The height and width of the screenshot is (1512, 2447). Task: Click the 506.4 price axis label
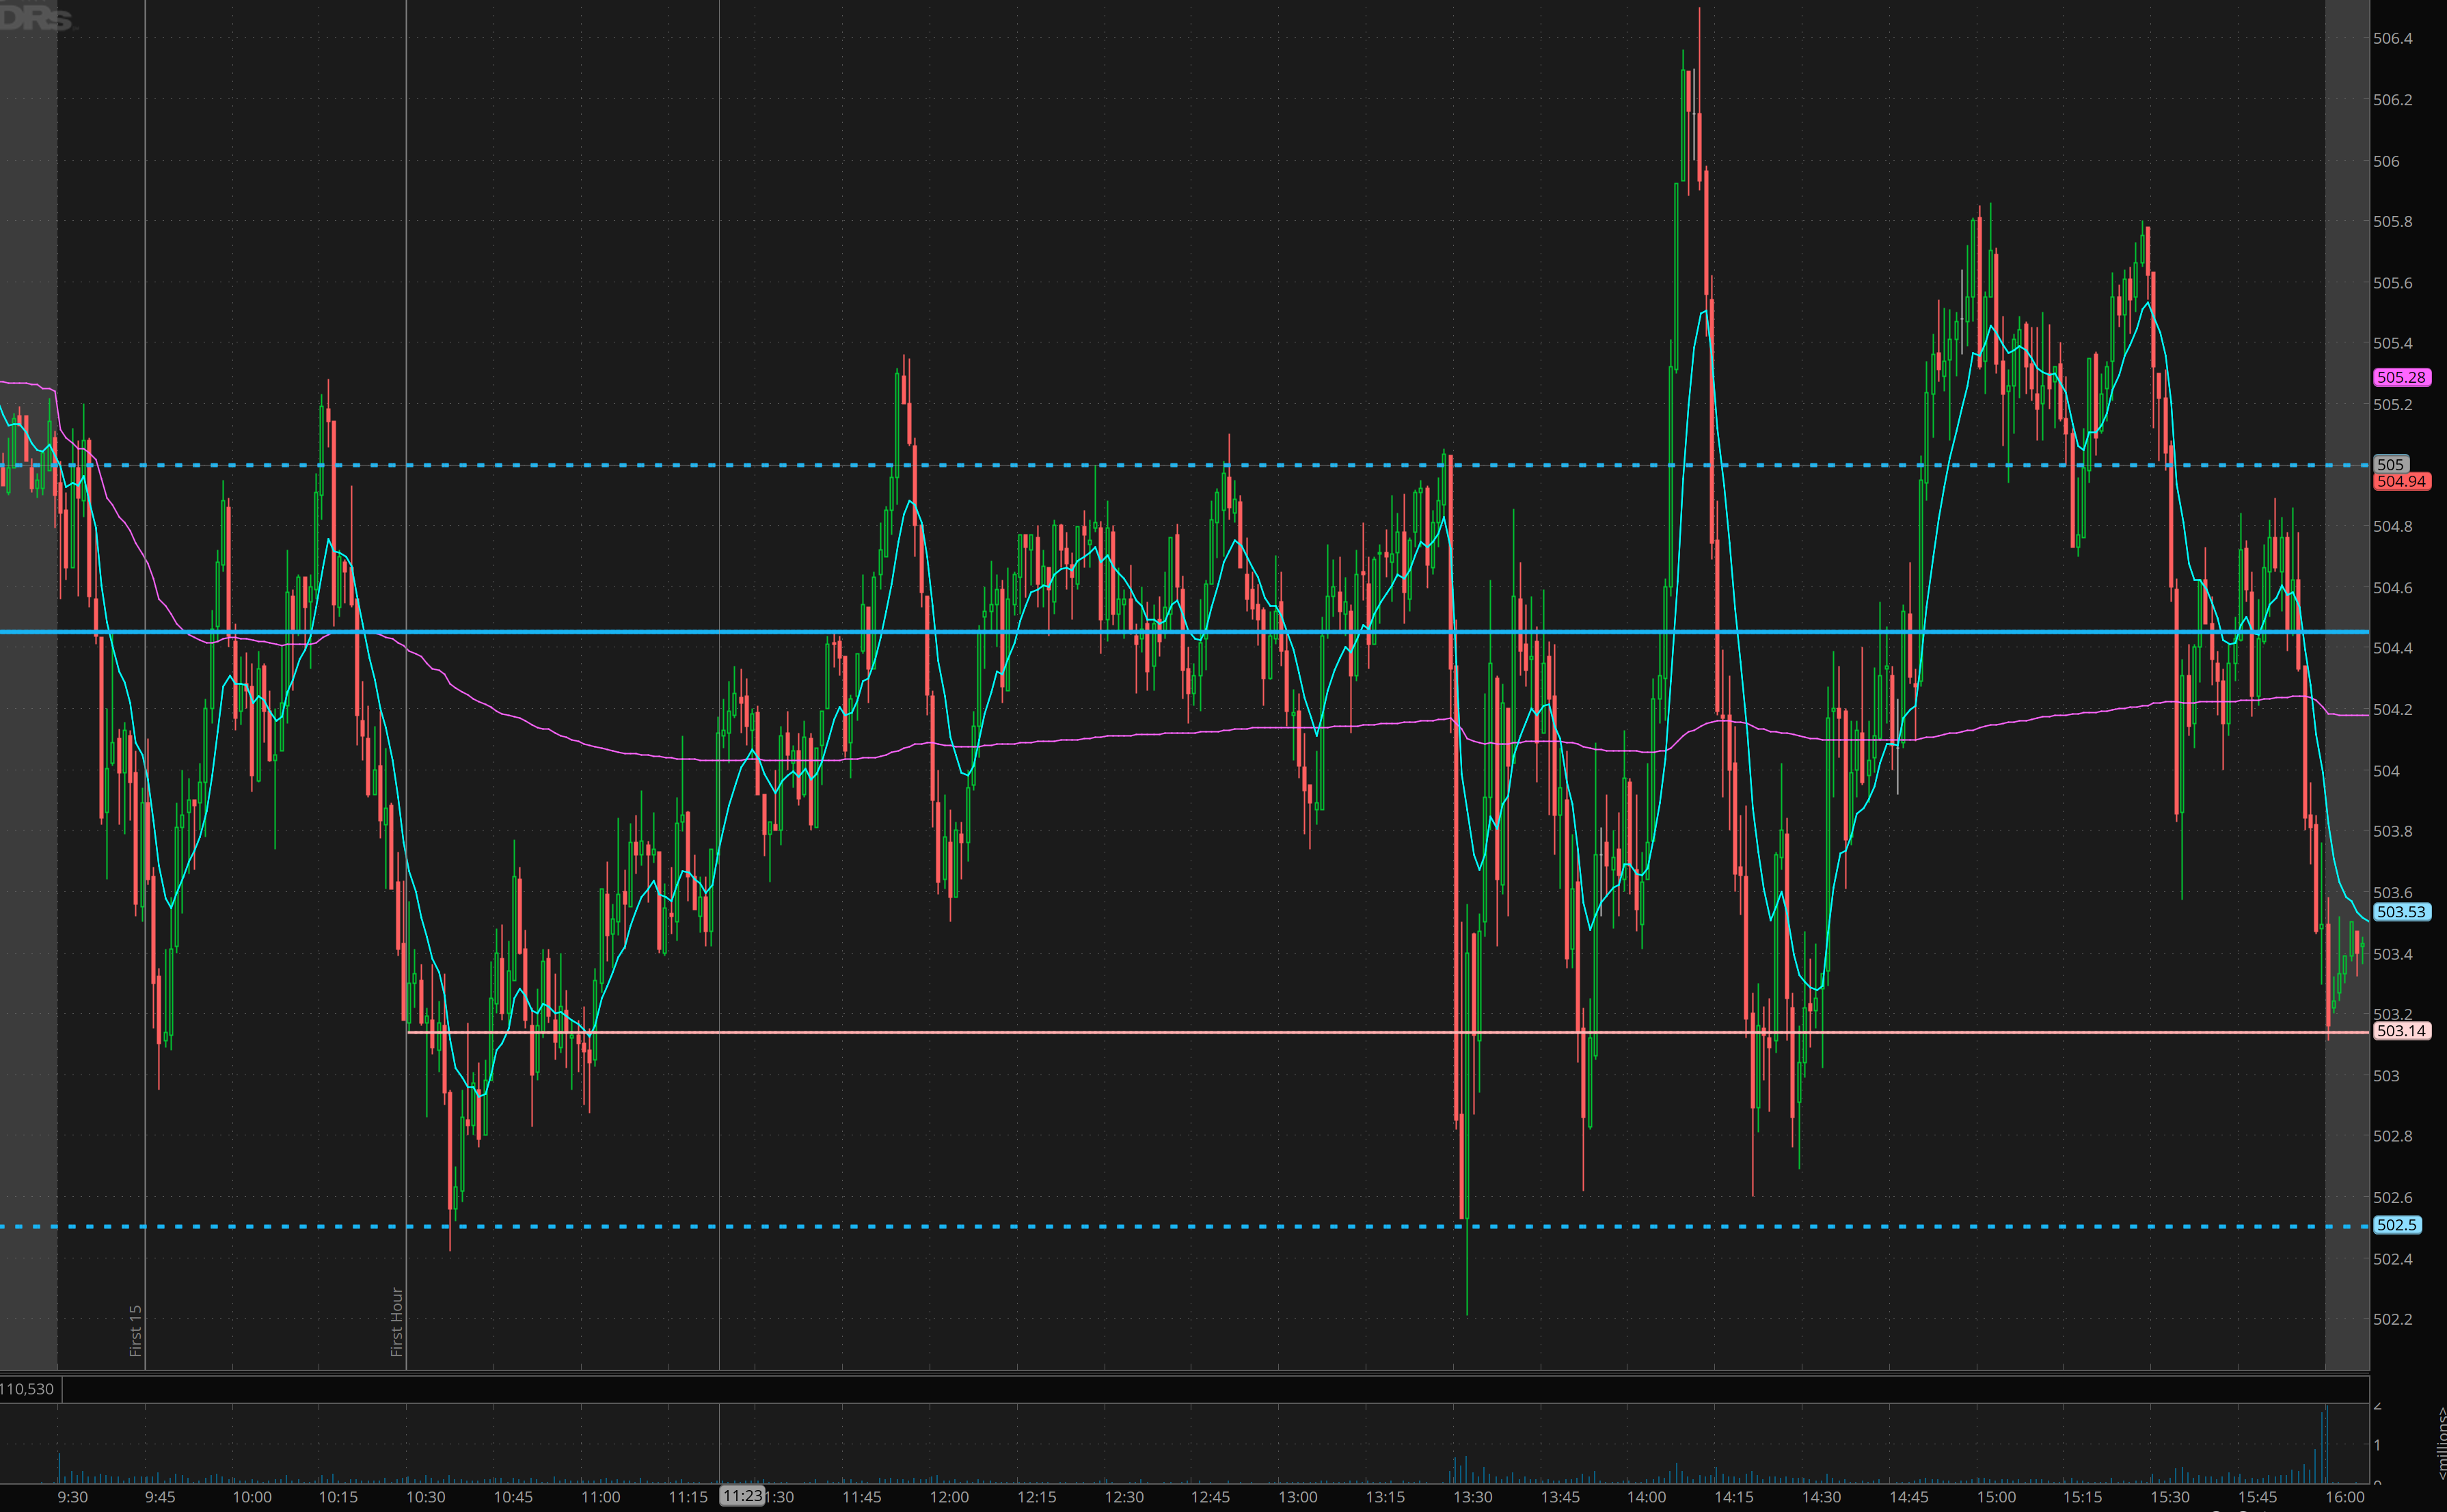pos(2392,39)
